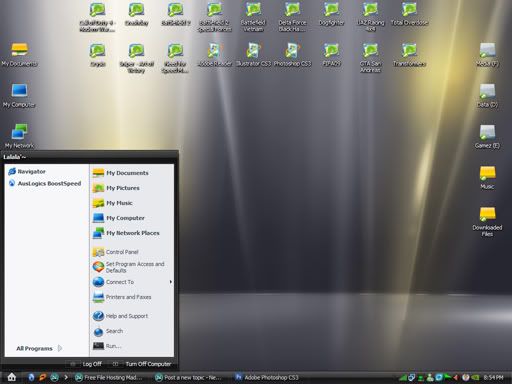Open My Computer in the Start menu

(x=132, y=218)
